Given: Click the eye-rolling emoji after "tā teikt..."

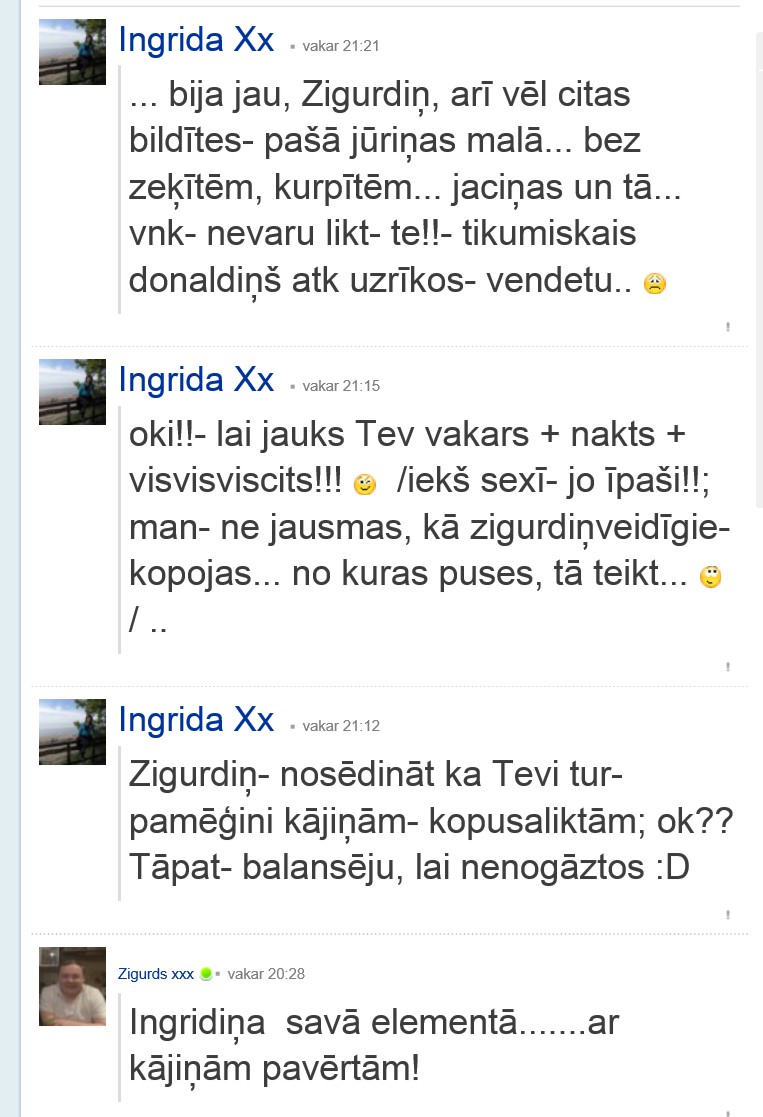Looking at the screenshot, I should (710, 576).
